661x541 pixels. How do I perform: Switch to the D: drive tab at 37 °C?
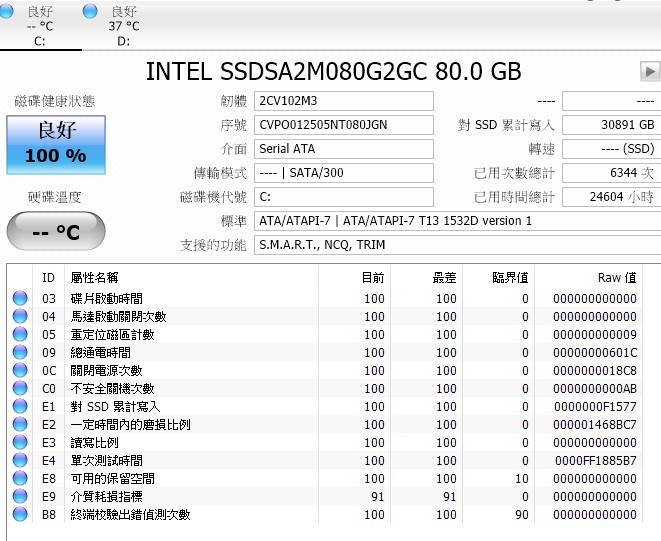click(x=124, y=26)
